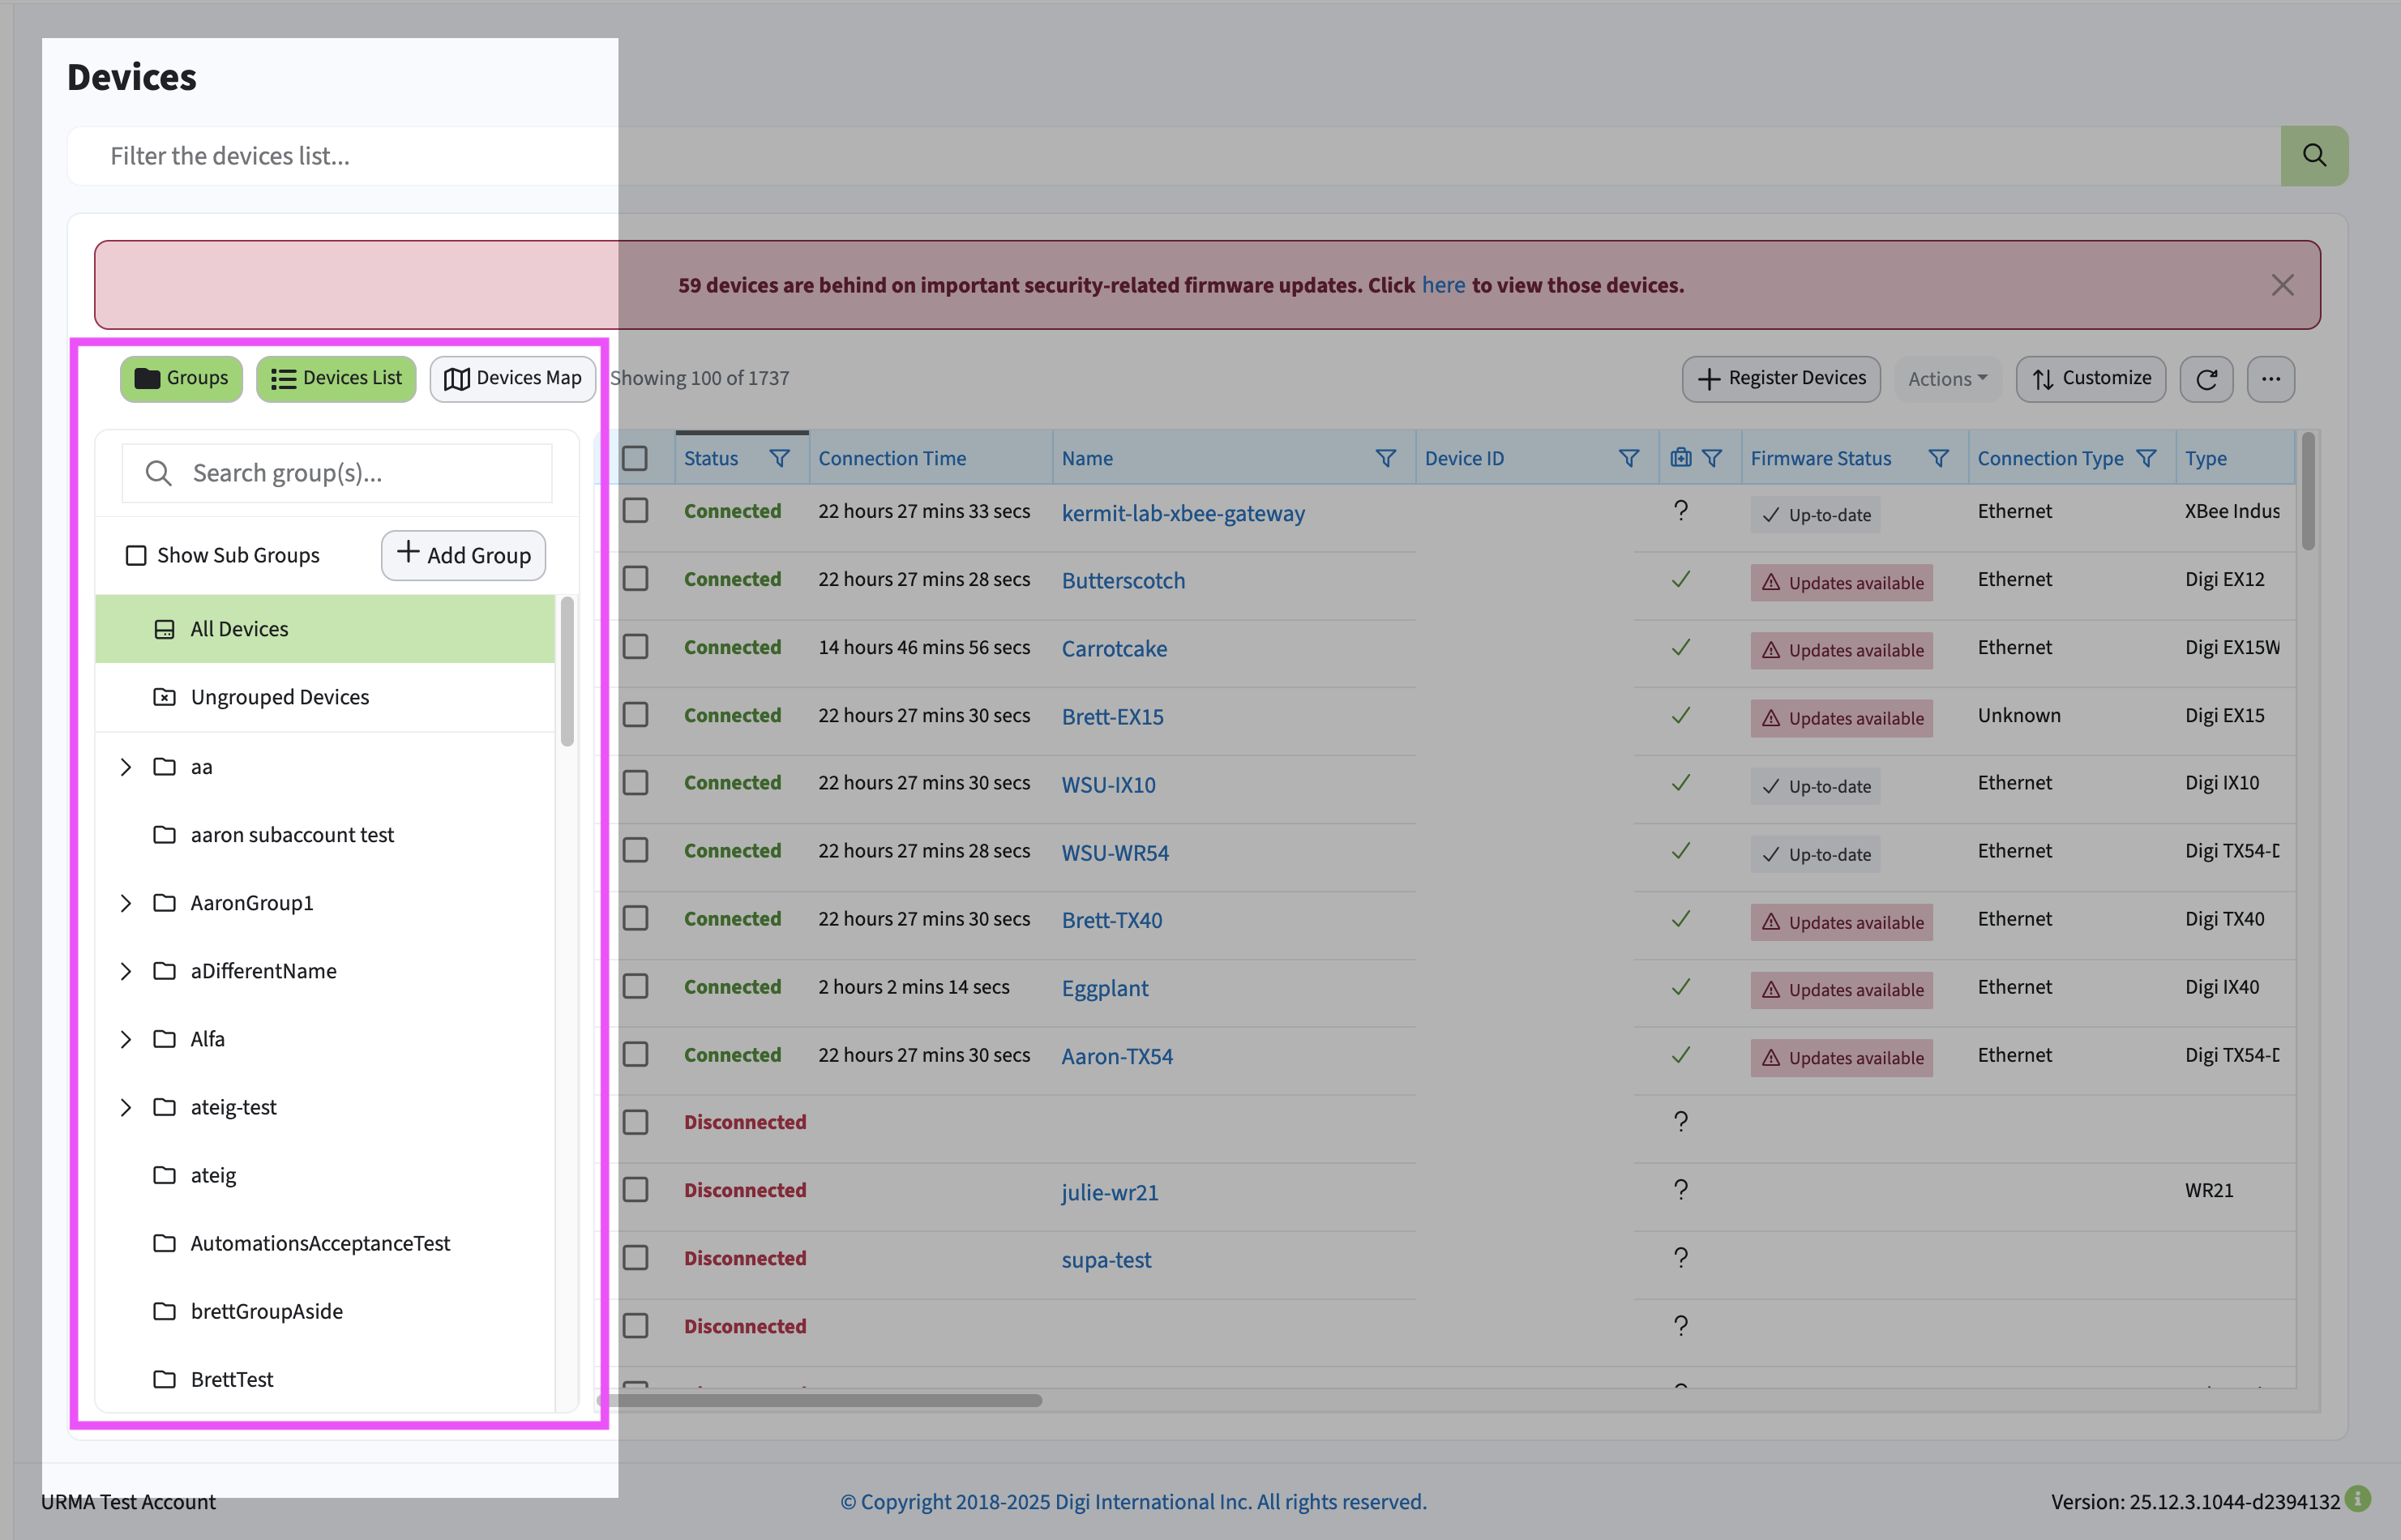Dismiss the firmware warning banner
The height and width of the screenshot is (1540, 2401).
(2281, 285)
